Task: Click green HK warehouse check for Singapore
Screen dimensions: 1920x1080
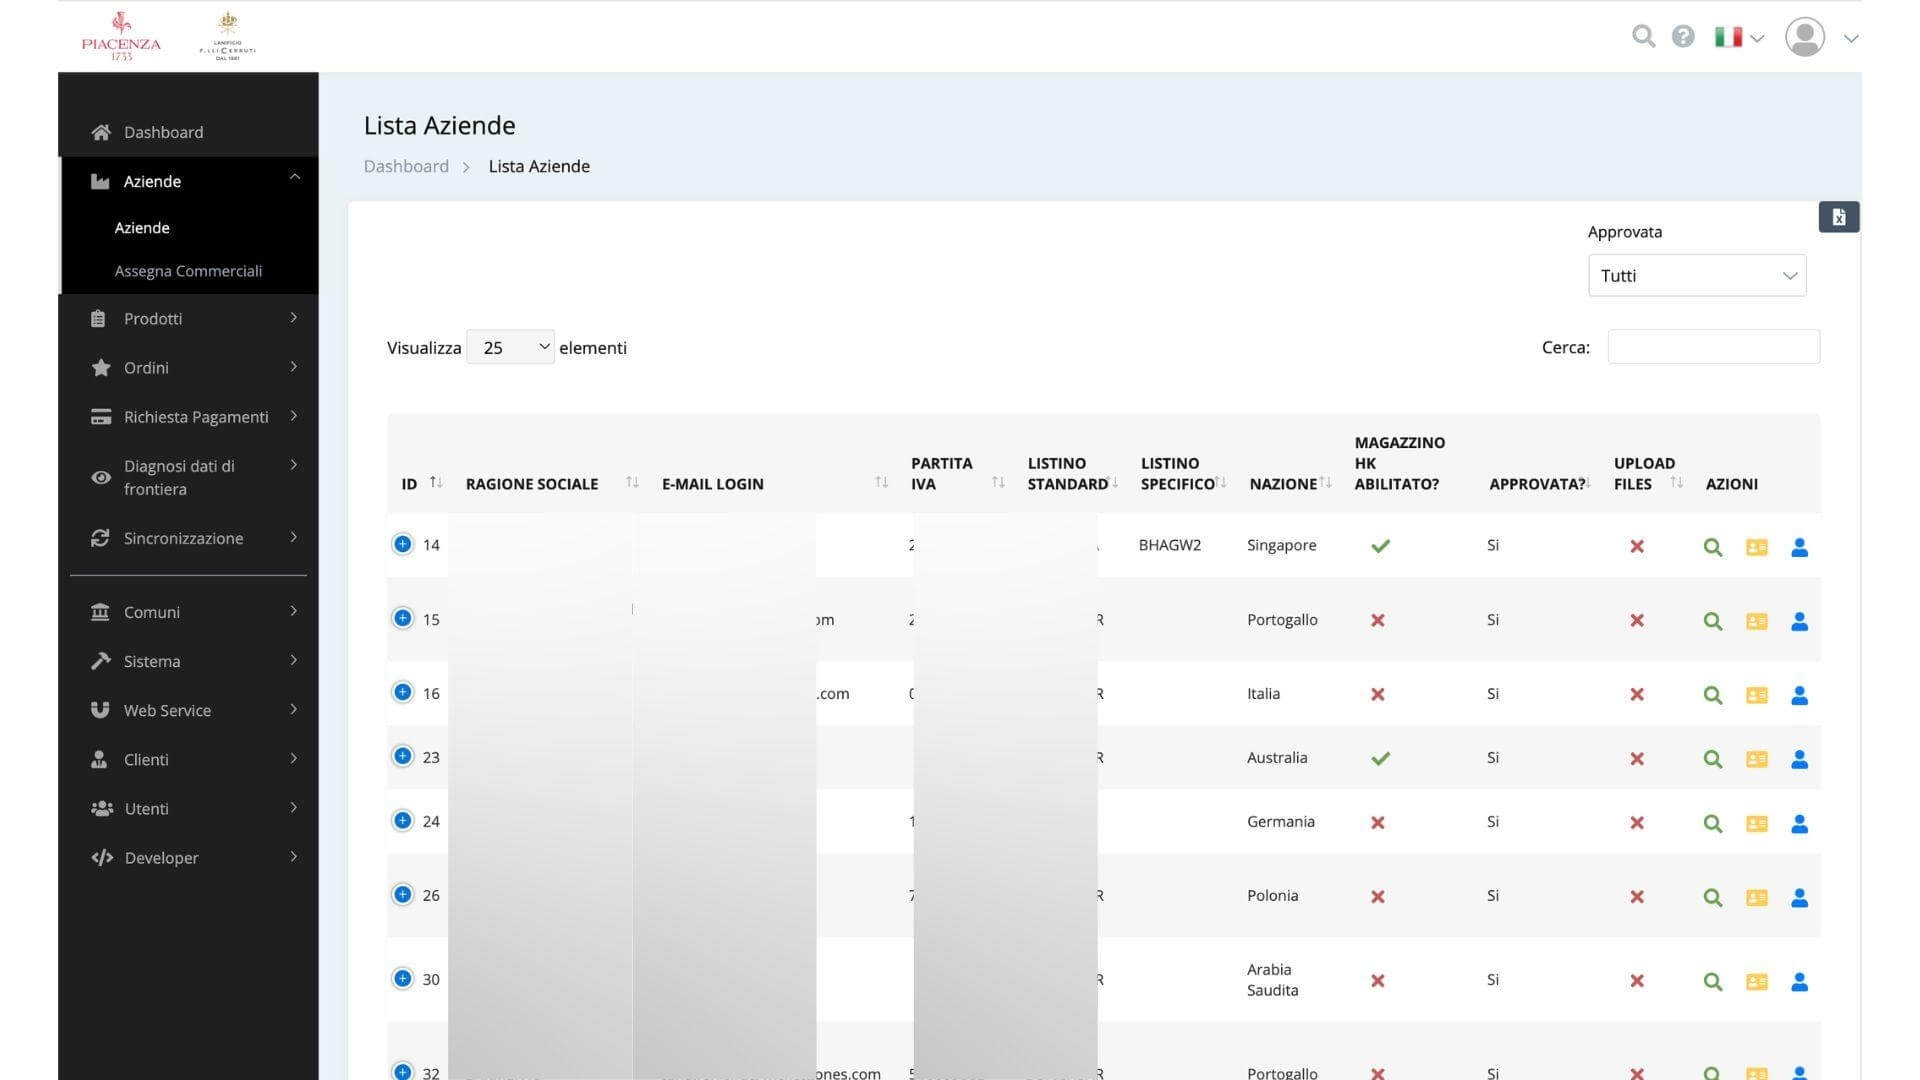Action: (x=1380, y=546)
